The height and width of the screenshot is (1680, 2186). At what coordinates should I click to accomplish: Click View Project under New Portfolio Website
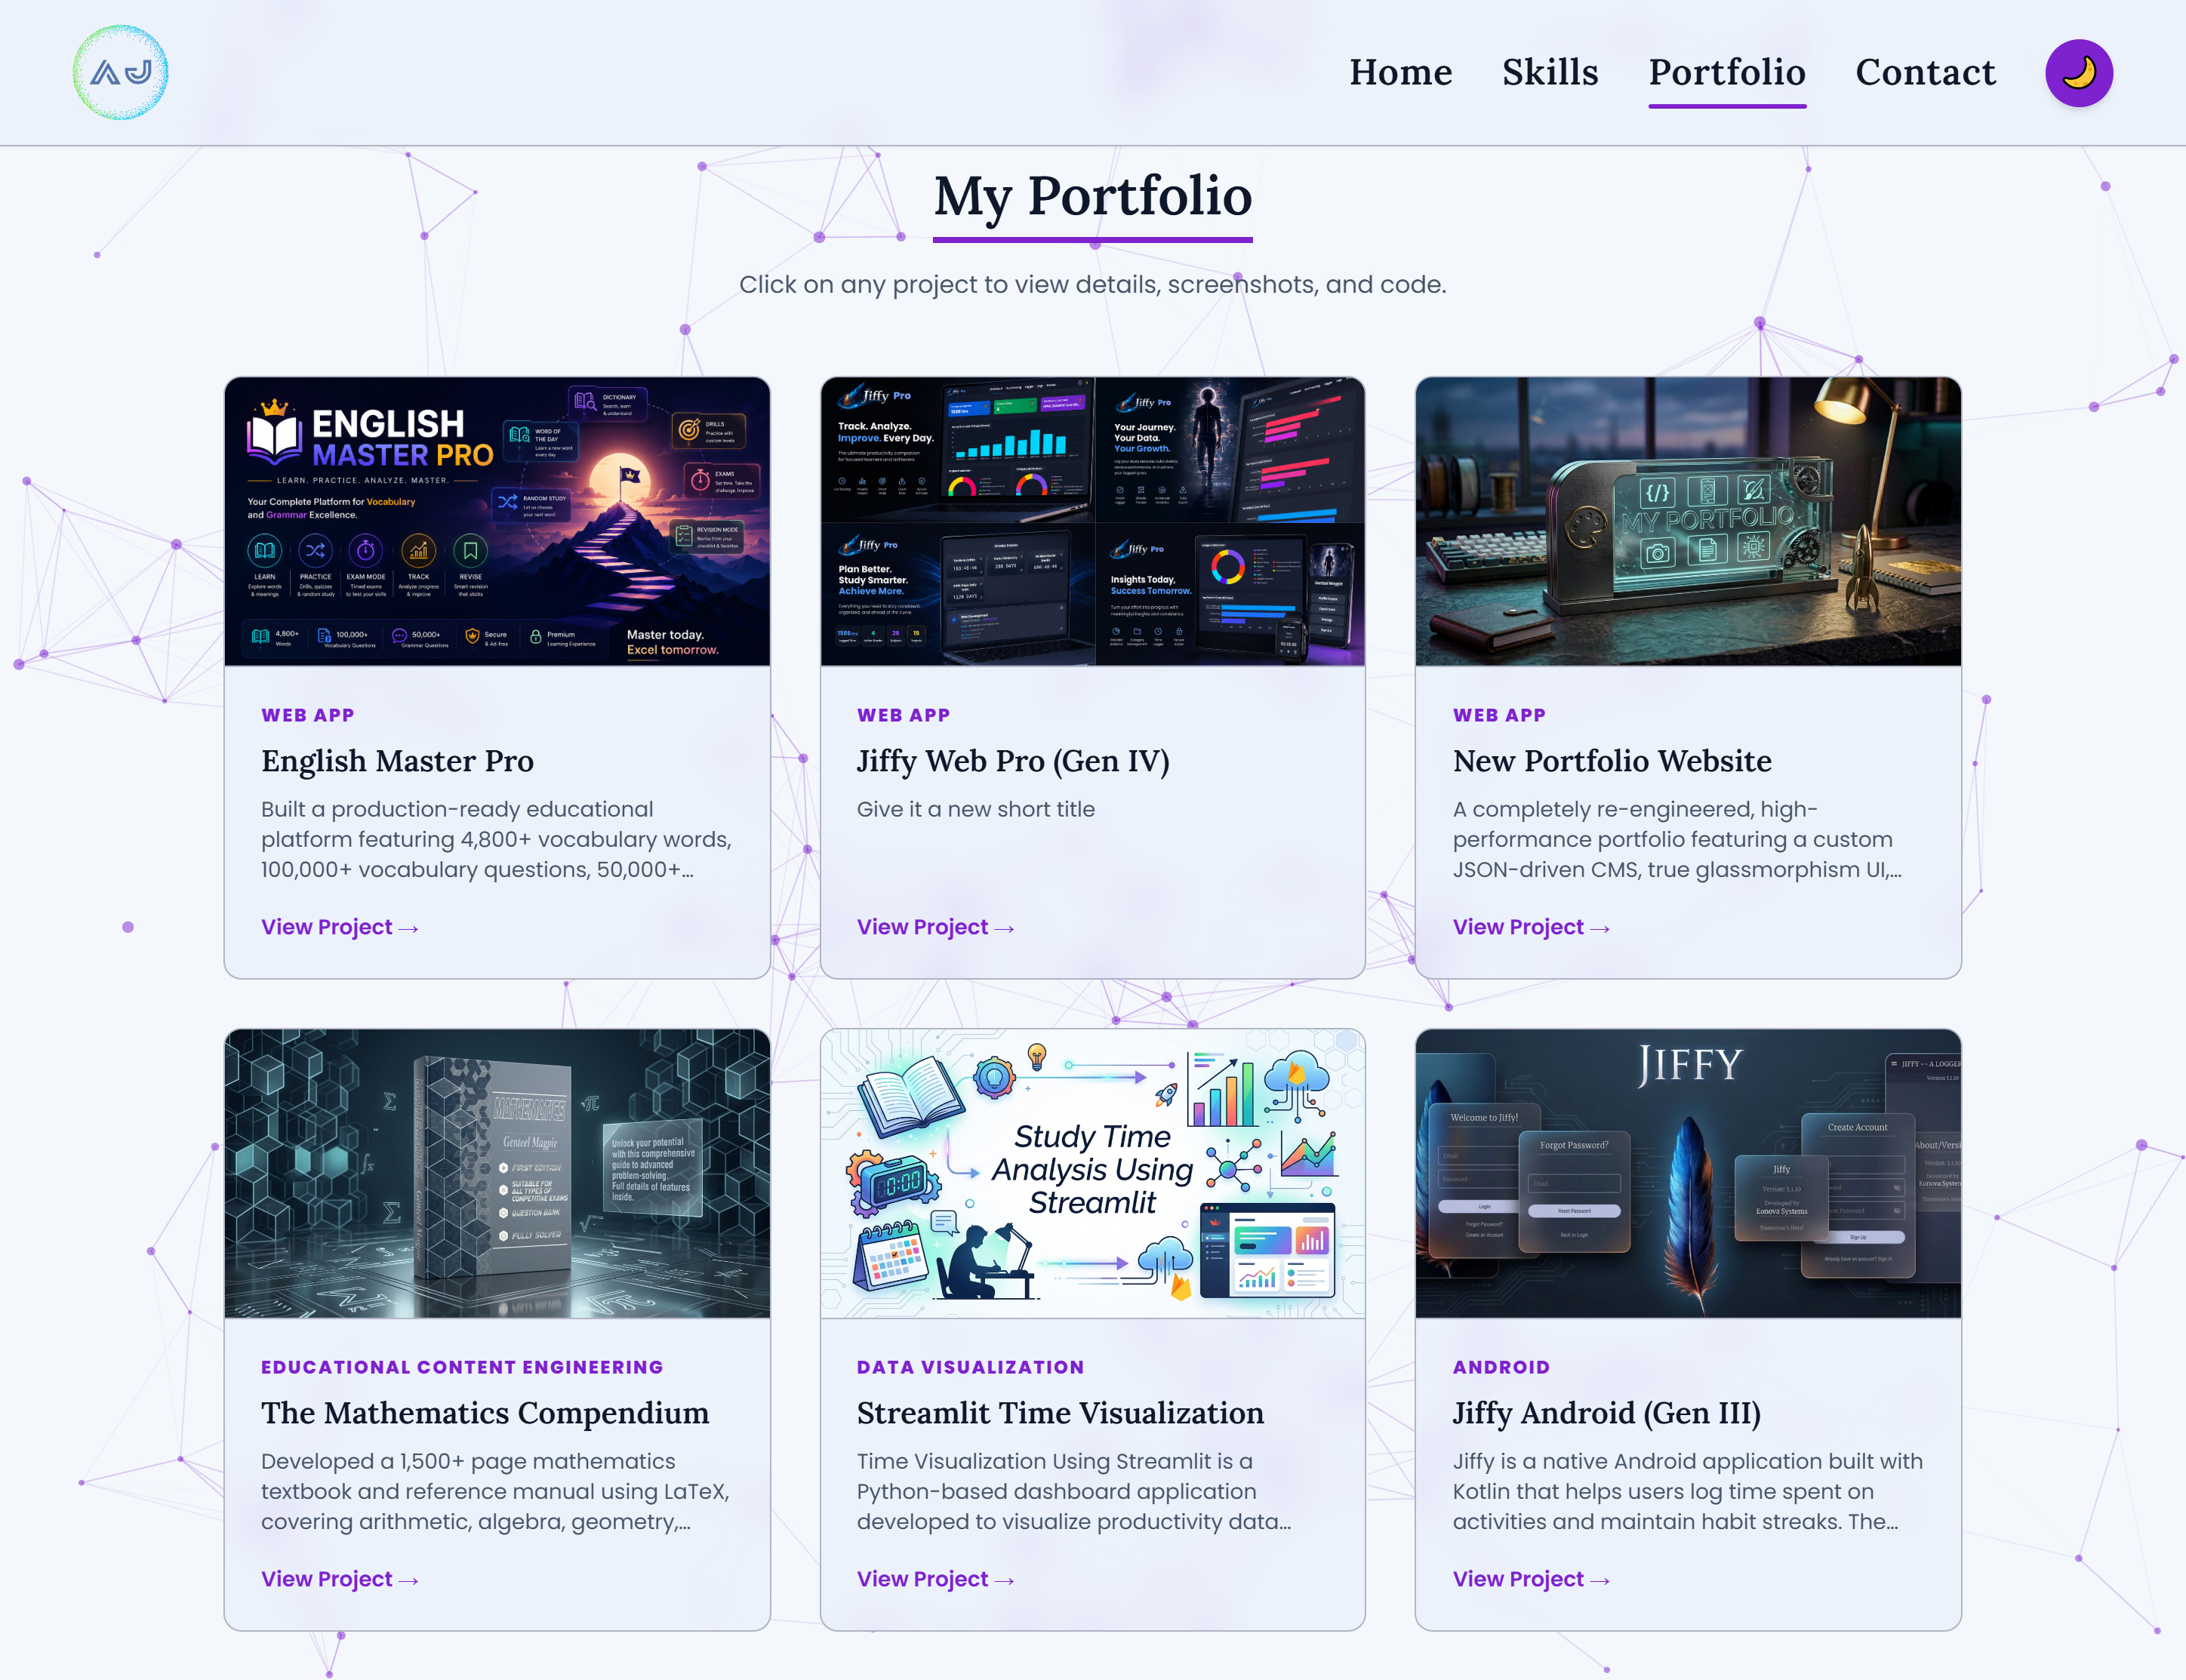(x=1531, y=927)
